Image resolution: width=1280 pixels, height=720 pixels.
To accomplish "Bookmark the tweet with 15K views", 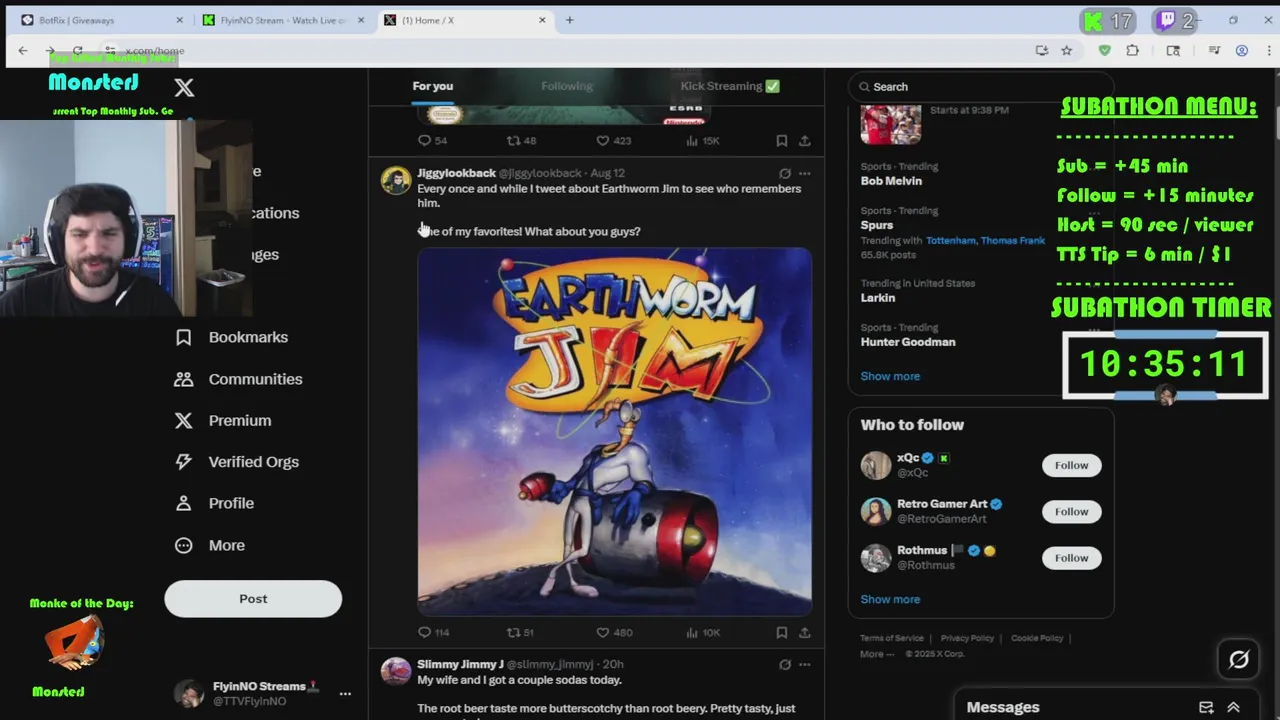I will tap(782, 141).
